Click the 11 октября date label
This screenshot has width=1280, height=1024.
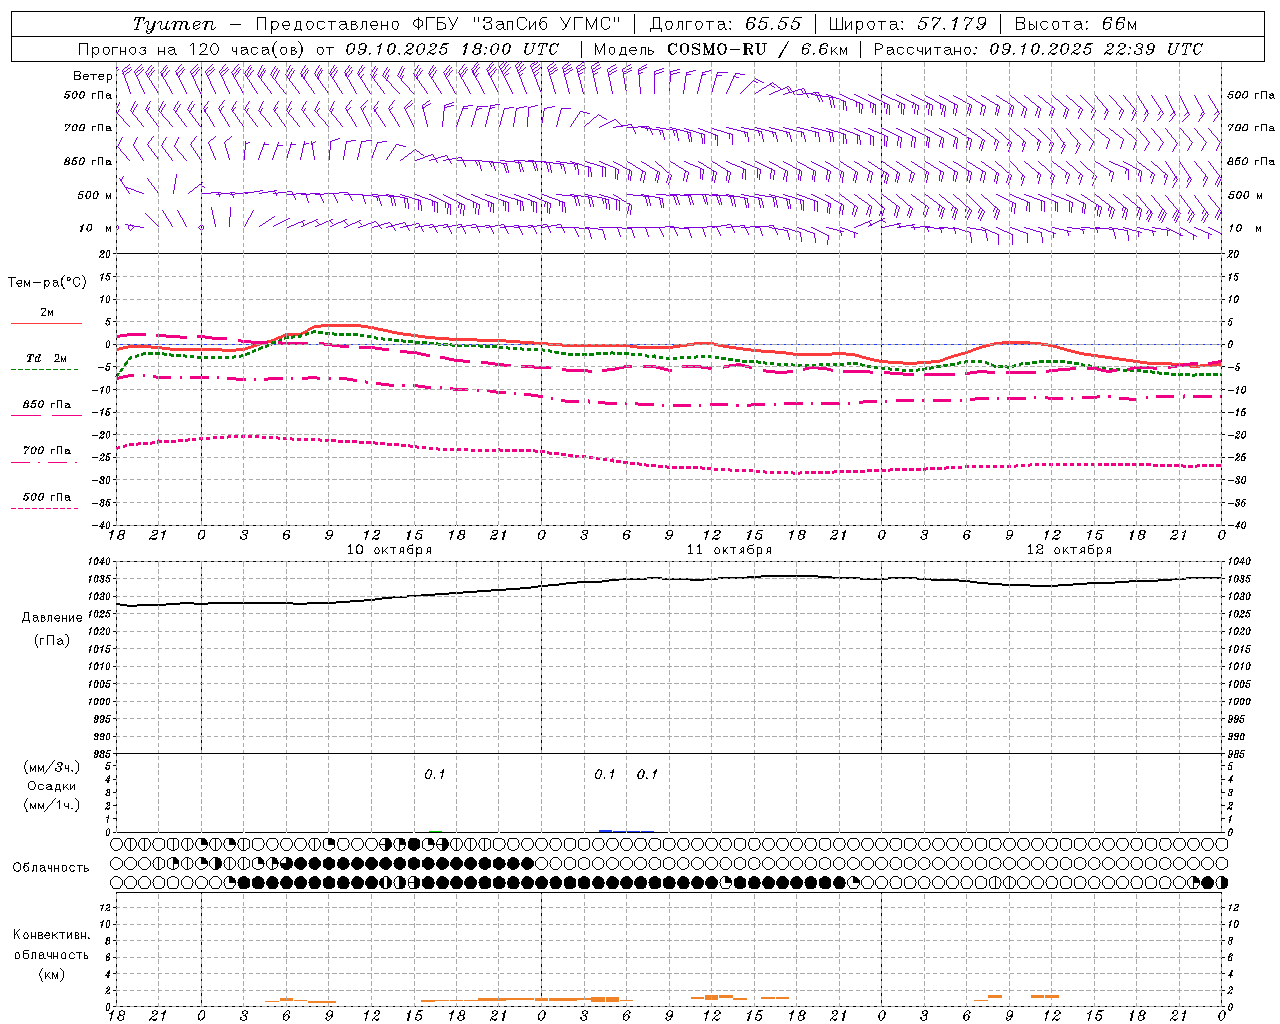[x=729, y=550]
